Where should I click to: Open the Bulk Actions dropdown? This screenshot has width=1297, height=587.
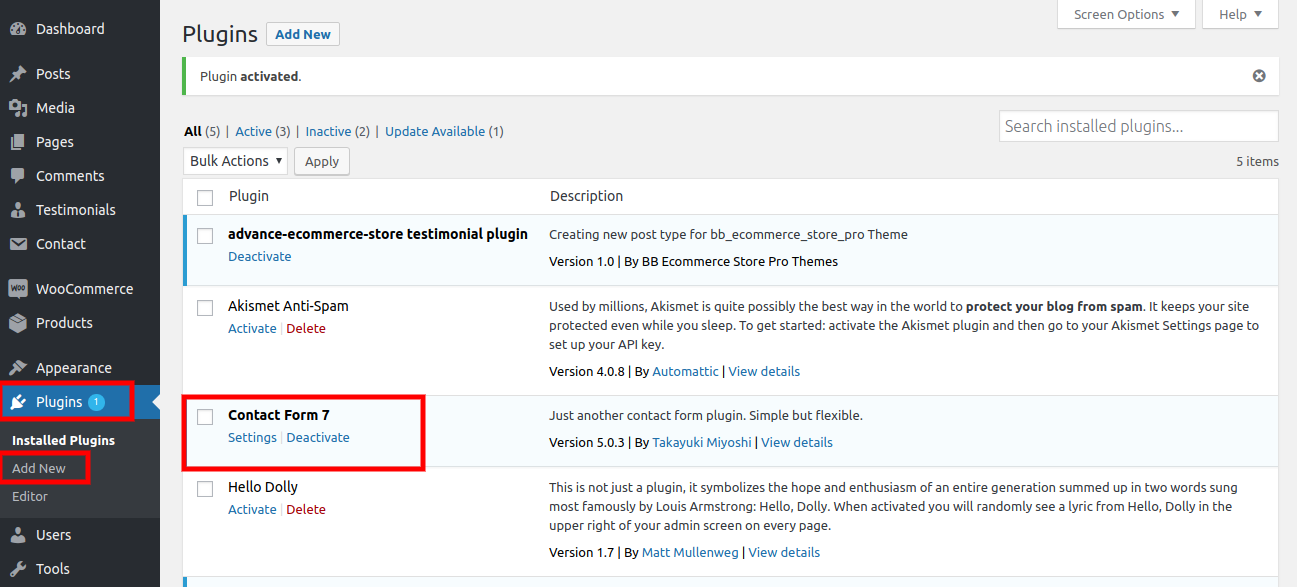pos(236,161)
